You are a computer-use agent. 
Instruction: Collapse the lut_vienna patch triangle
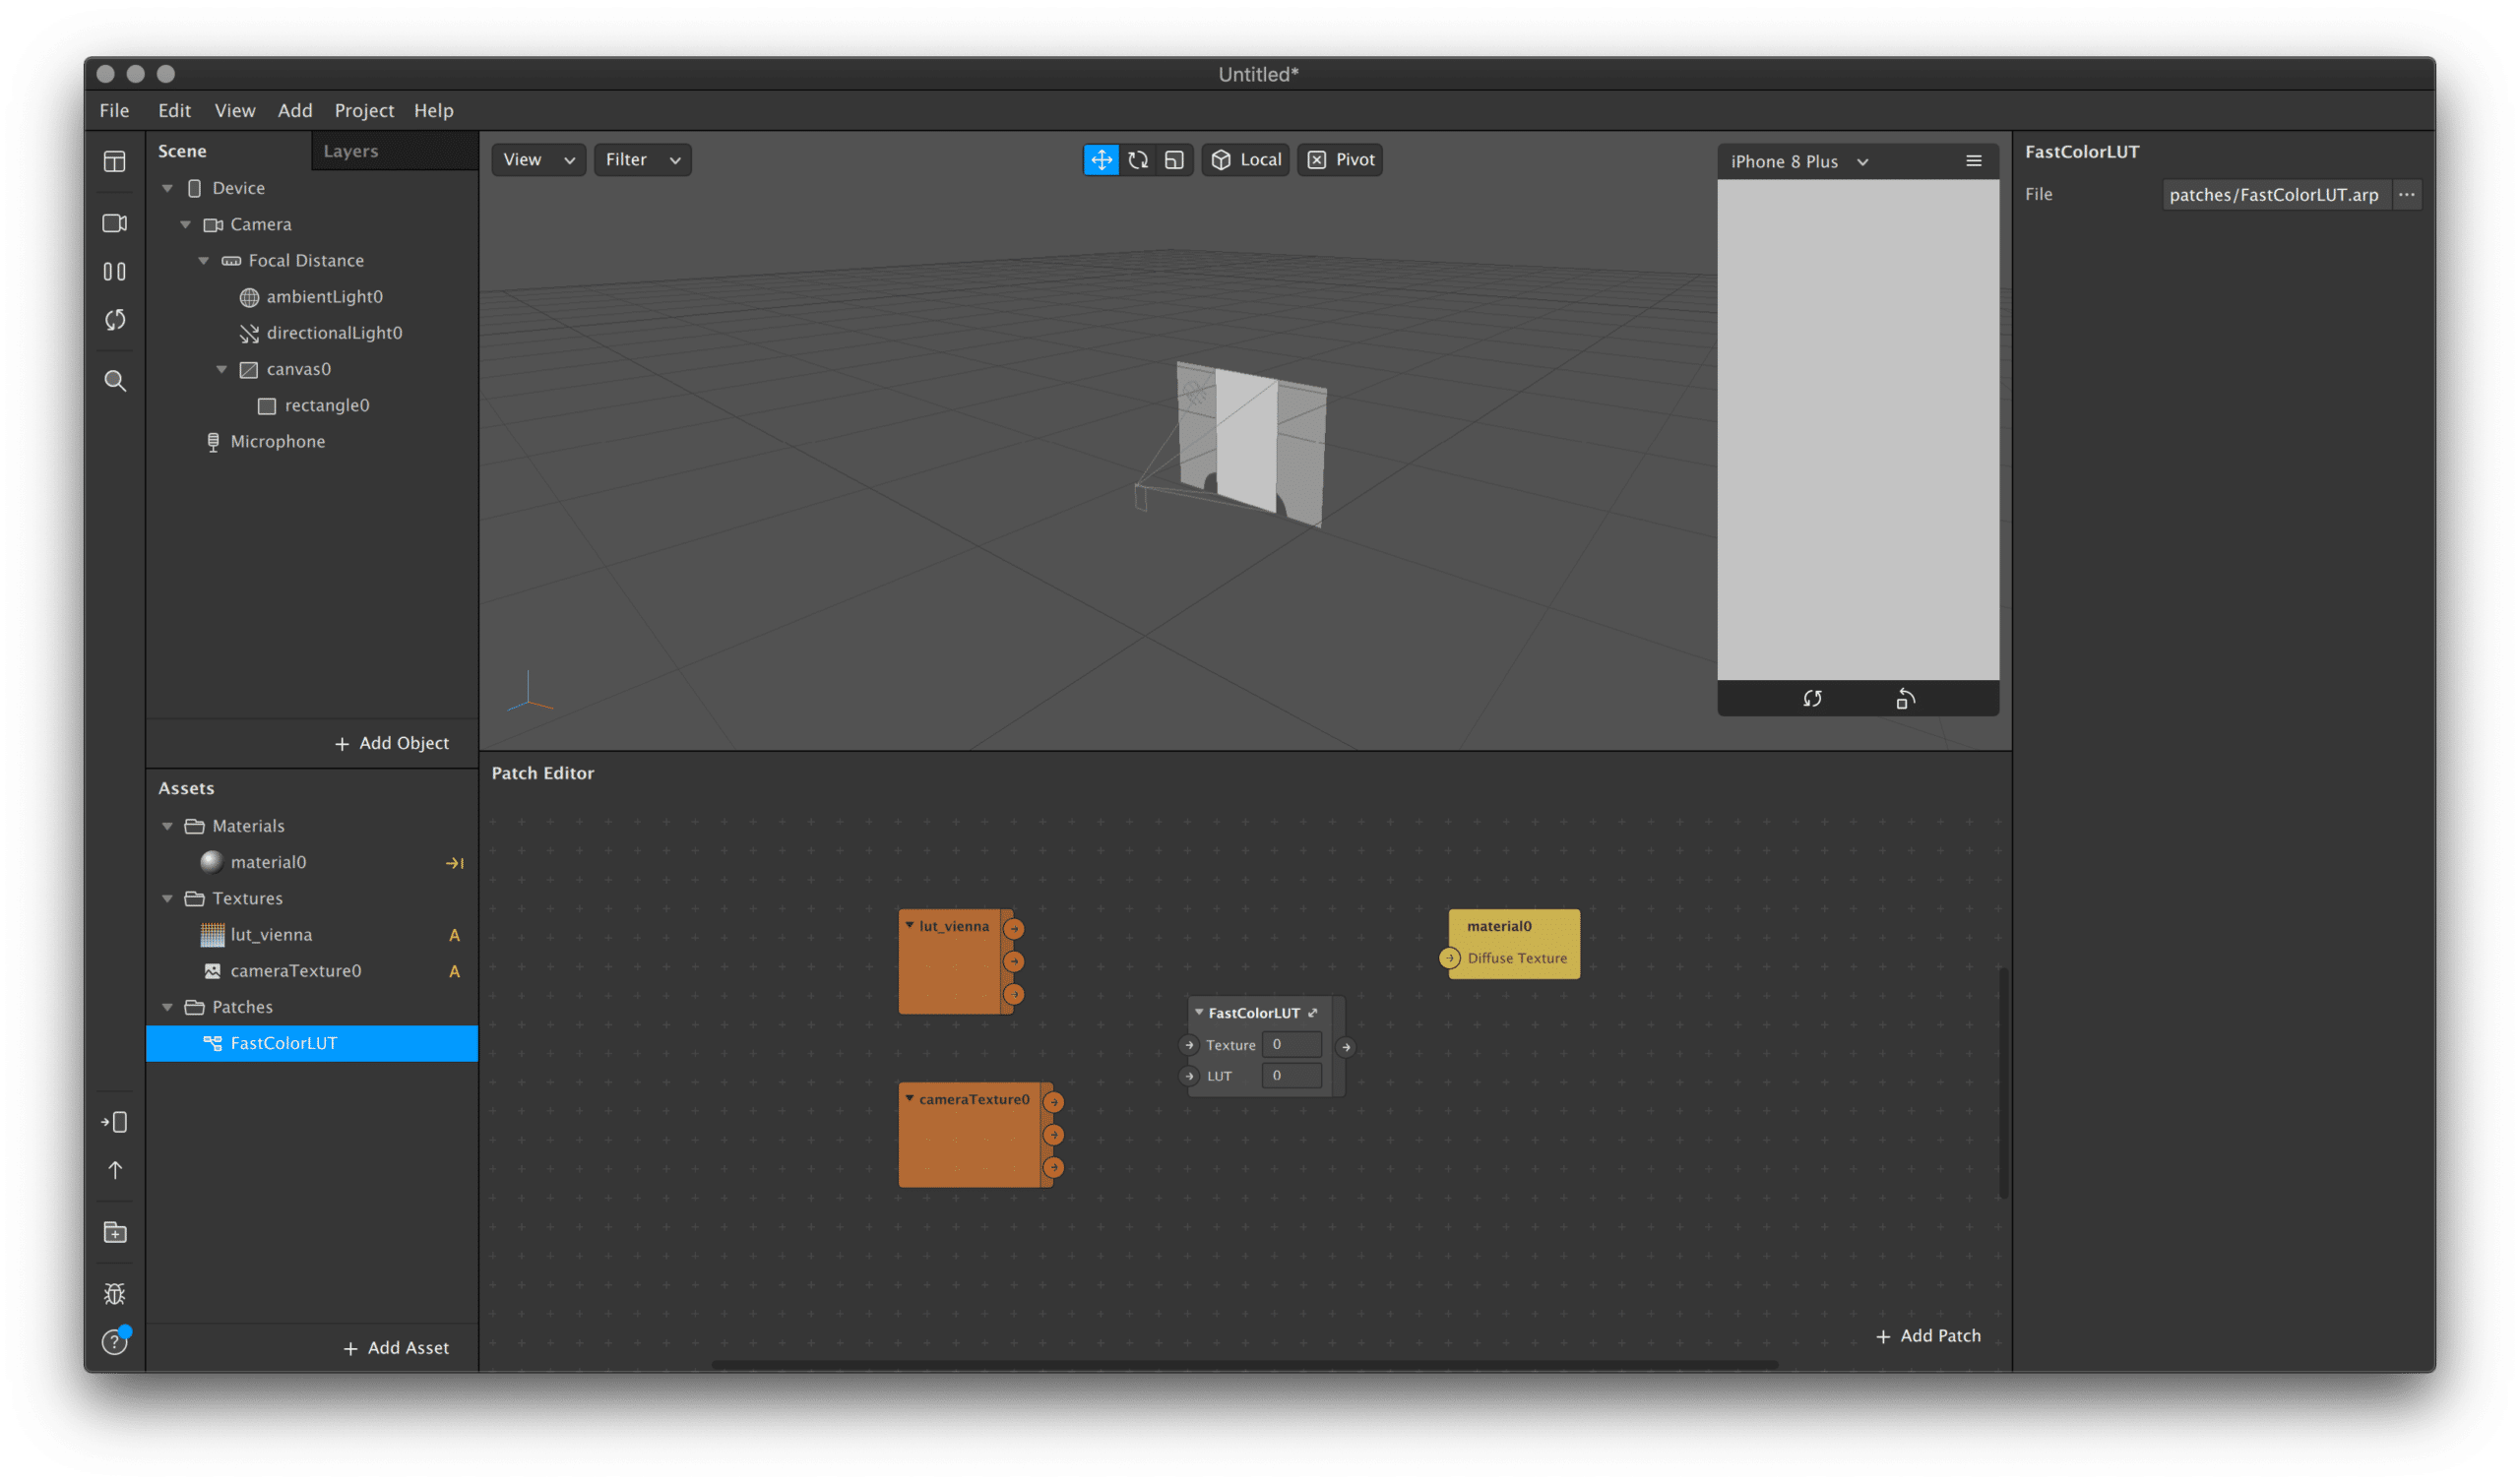click(x=910, y=925)
